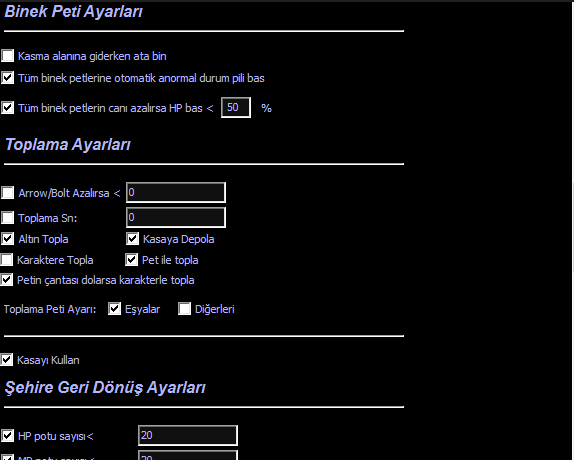Enable the 'Karaktere Topla' checkbox
This screenshot has height=460, width=574.
coord(7,260)
